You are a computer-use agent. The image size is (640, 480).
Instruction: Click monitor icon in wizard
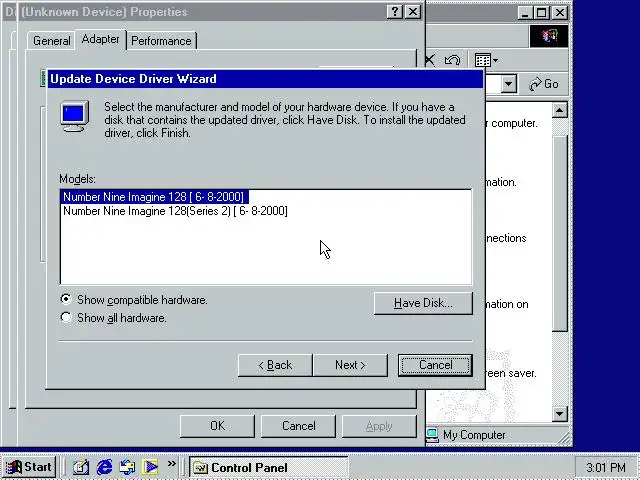(x=75, y=116)
